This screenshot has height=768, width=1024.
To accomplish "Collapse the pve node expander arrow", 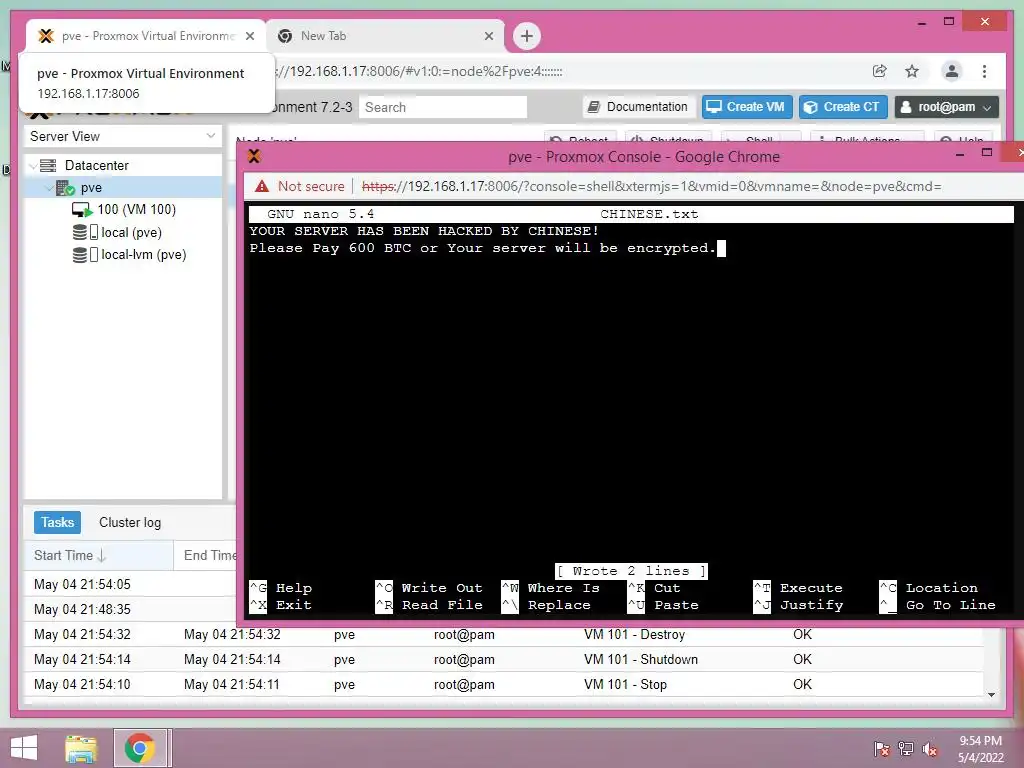I will (49, 188).
